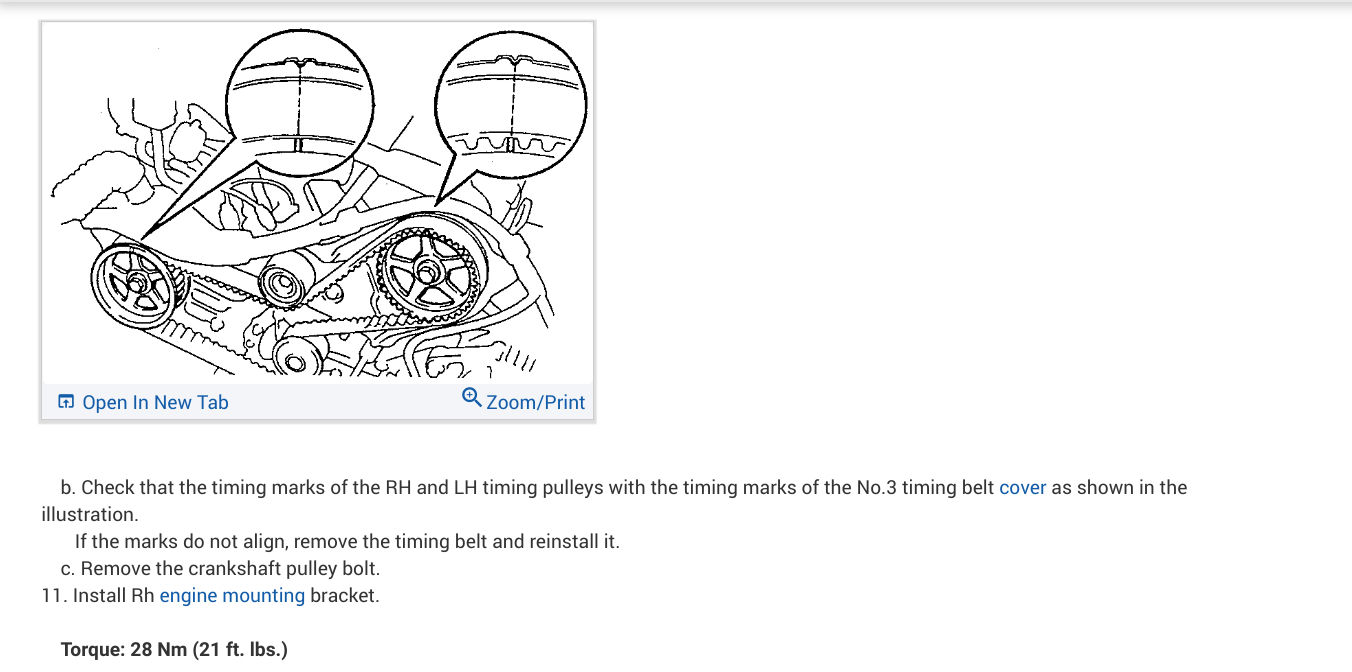Open the 'engine mounting' hyperlink
Screen dimensions: 1352x672
point(232,596)
